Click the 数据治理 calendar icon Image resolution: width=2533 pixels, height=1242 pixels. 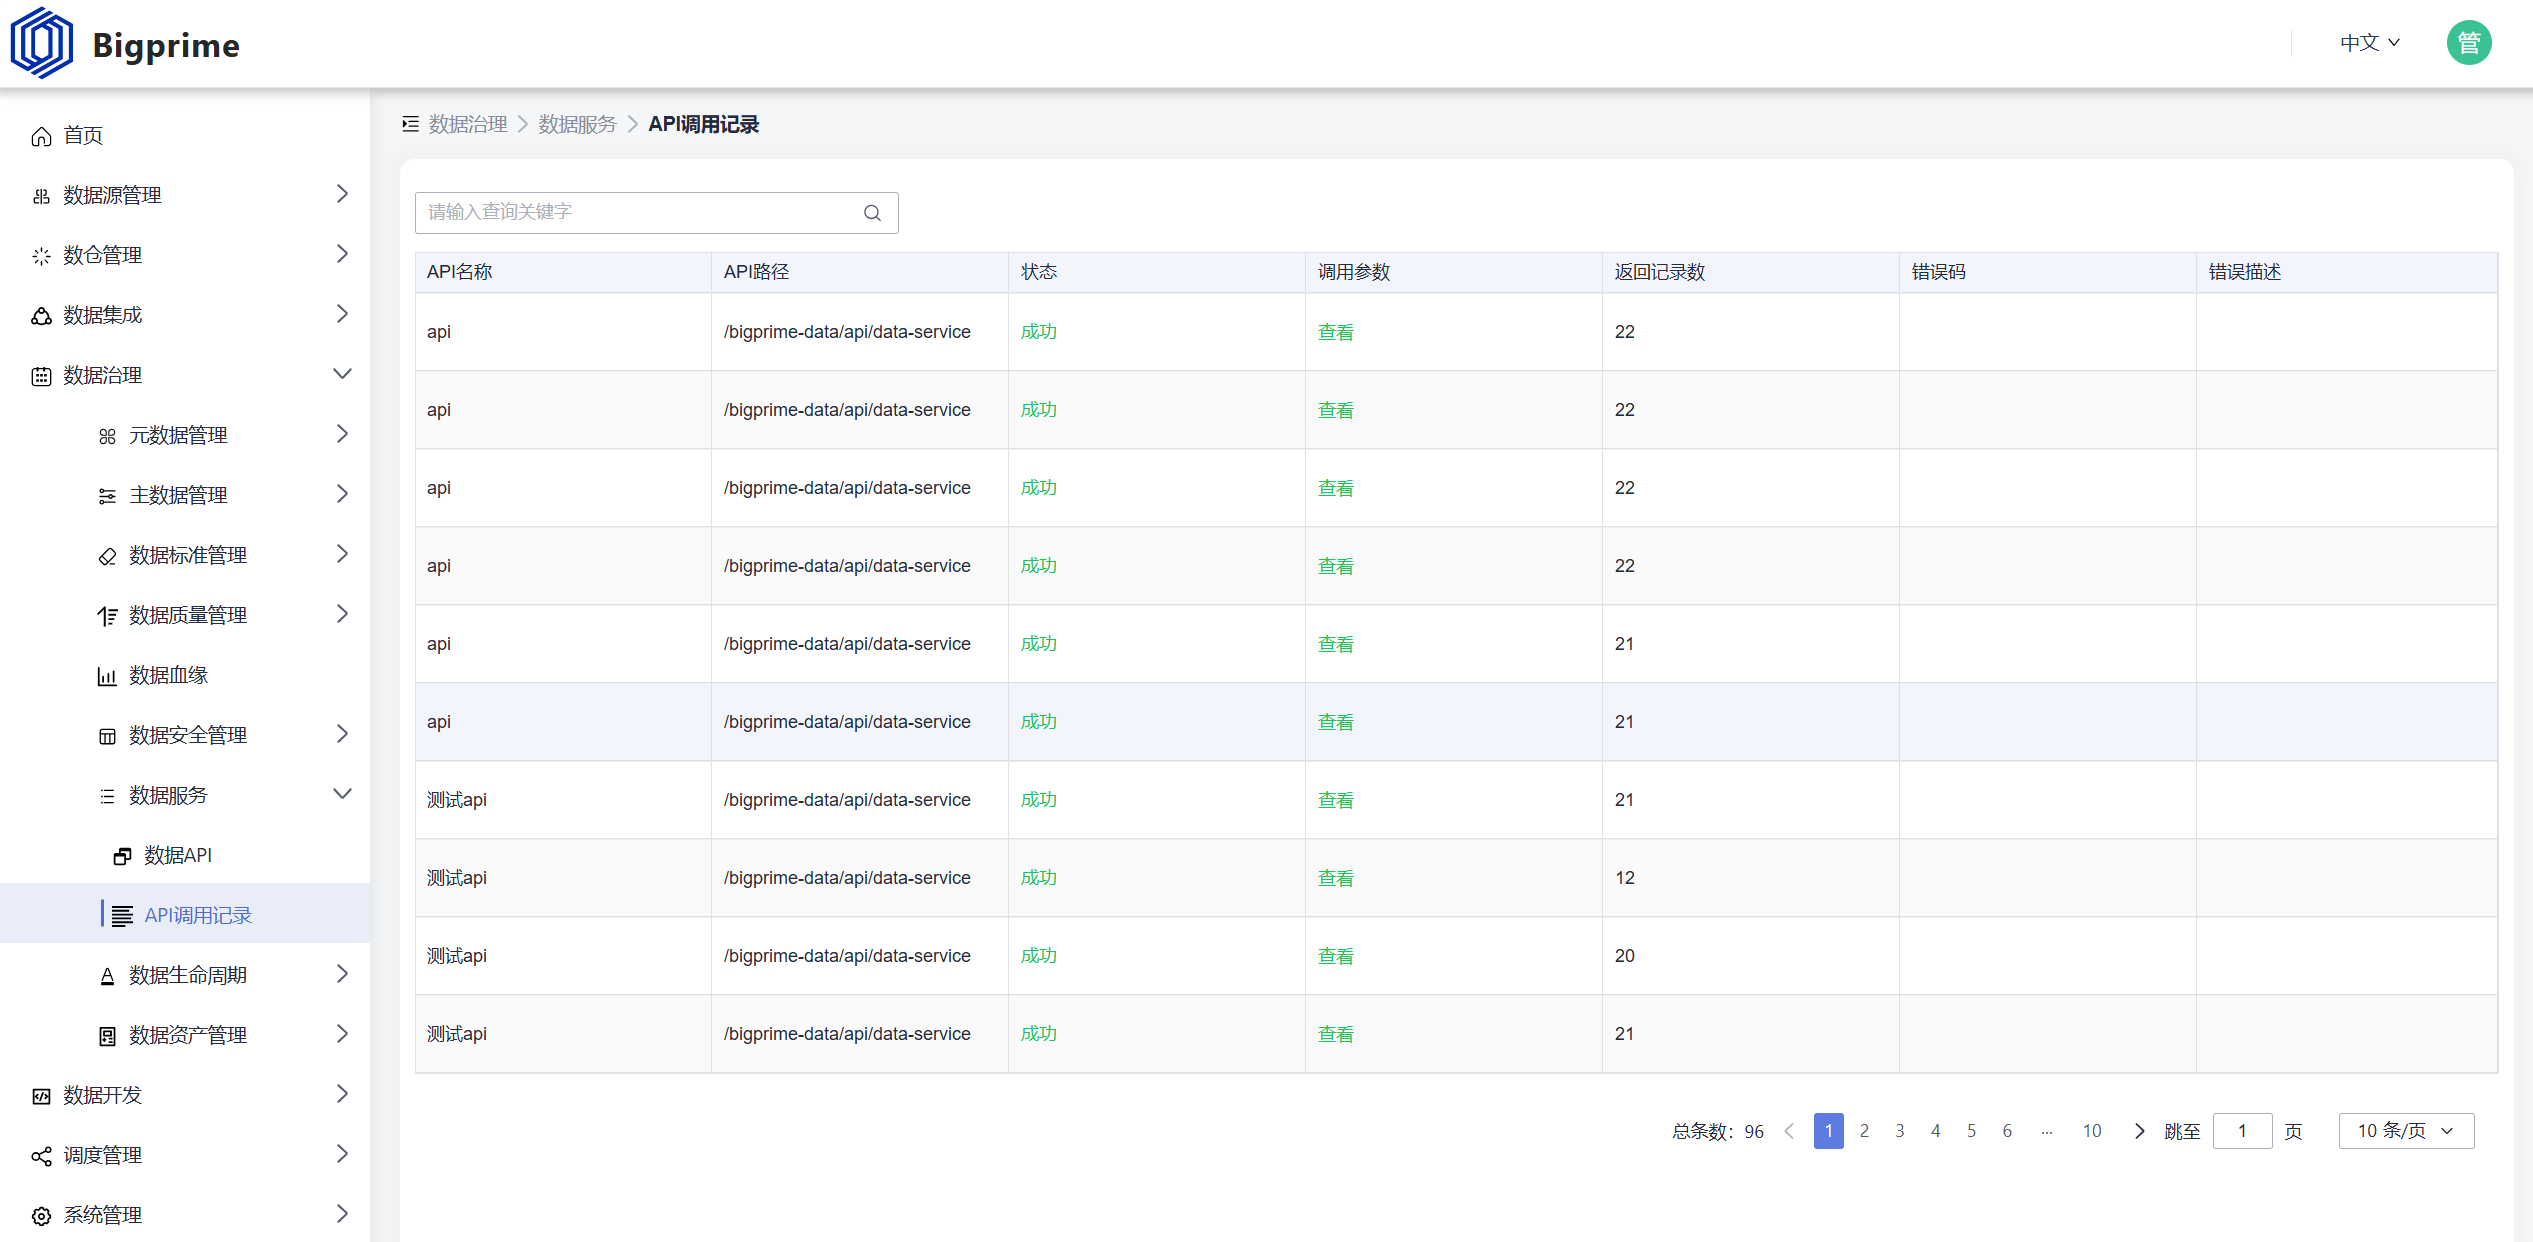(x=41, y=376)
